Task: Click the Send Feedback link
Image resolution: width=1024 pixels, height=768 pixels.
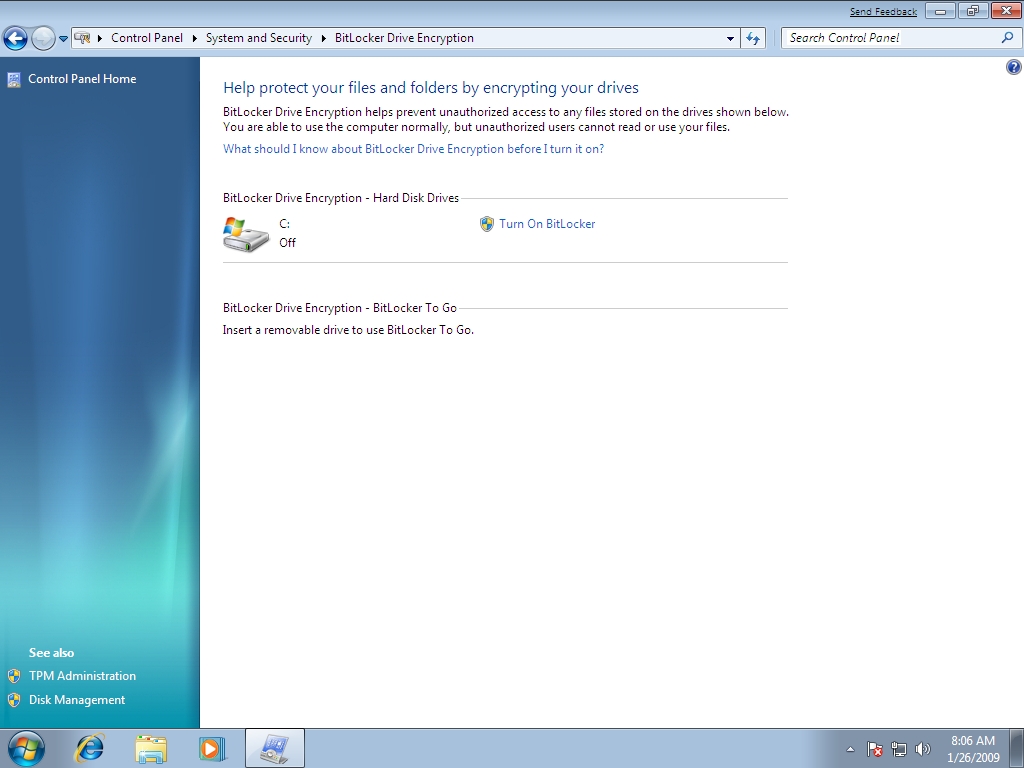Action: pos(883,12)
